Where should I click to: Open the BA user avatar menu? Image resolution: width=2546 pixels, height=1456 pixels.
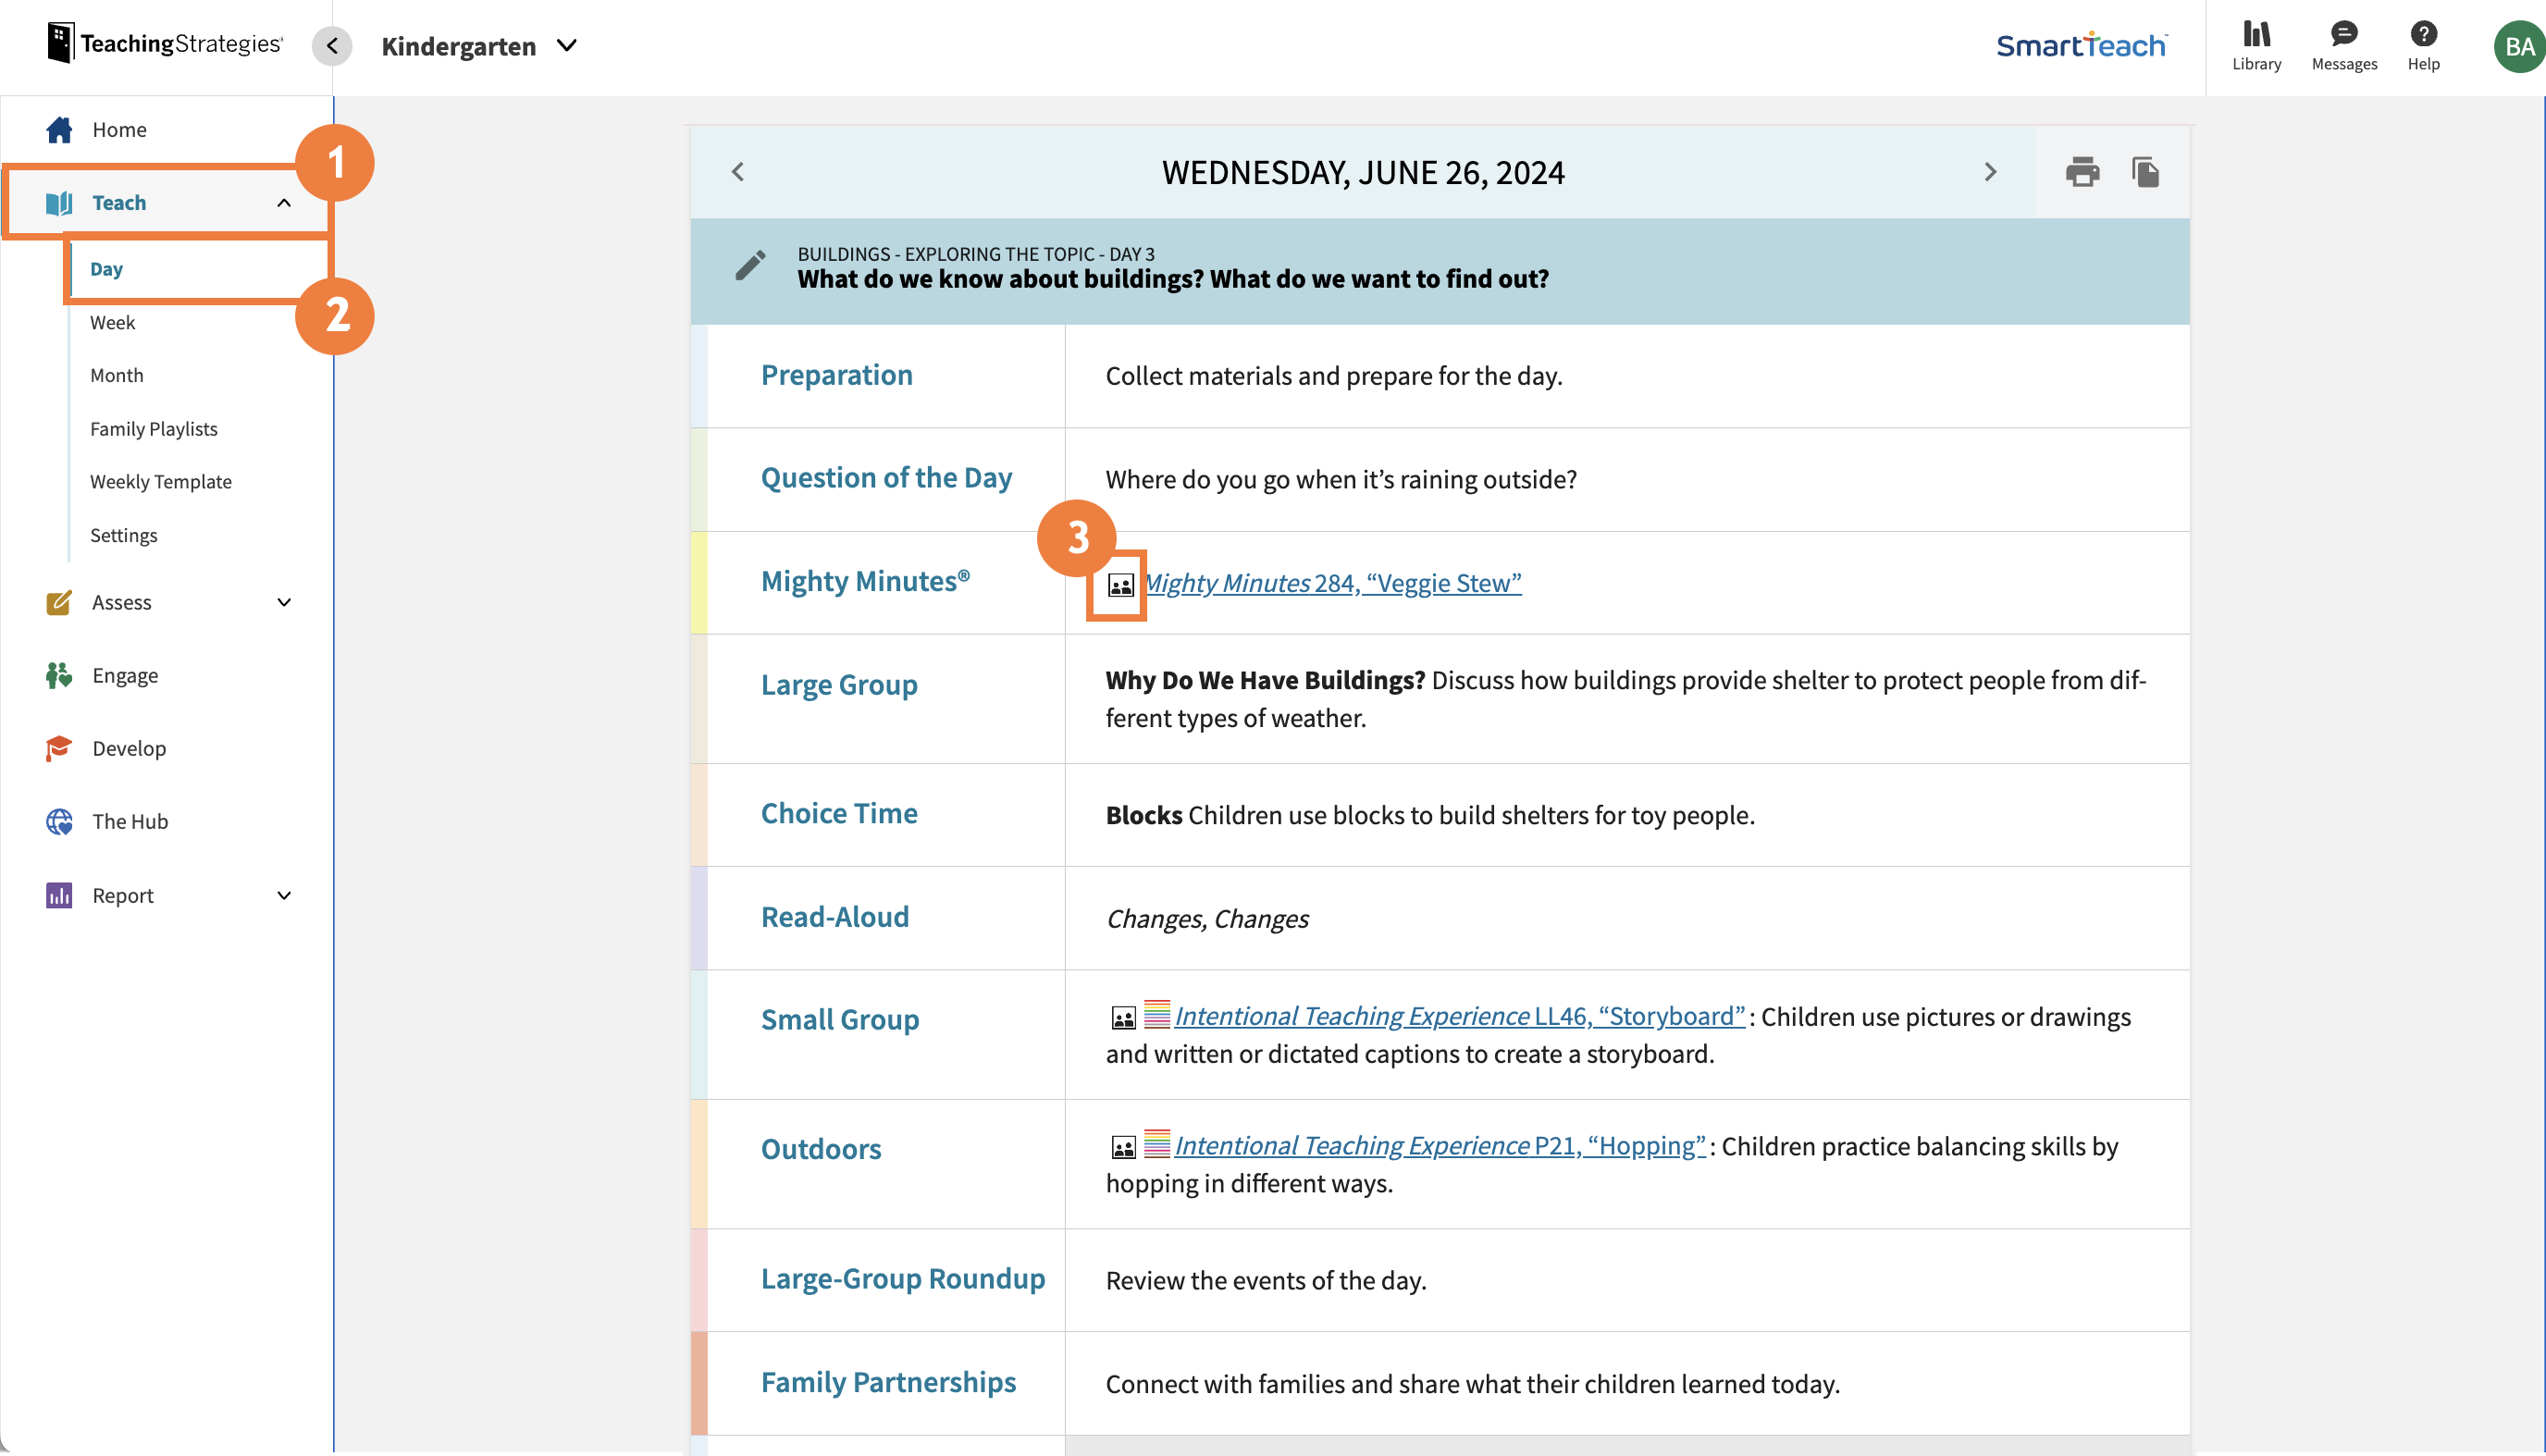(2518, 47)
